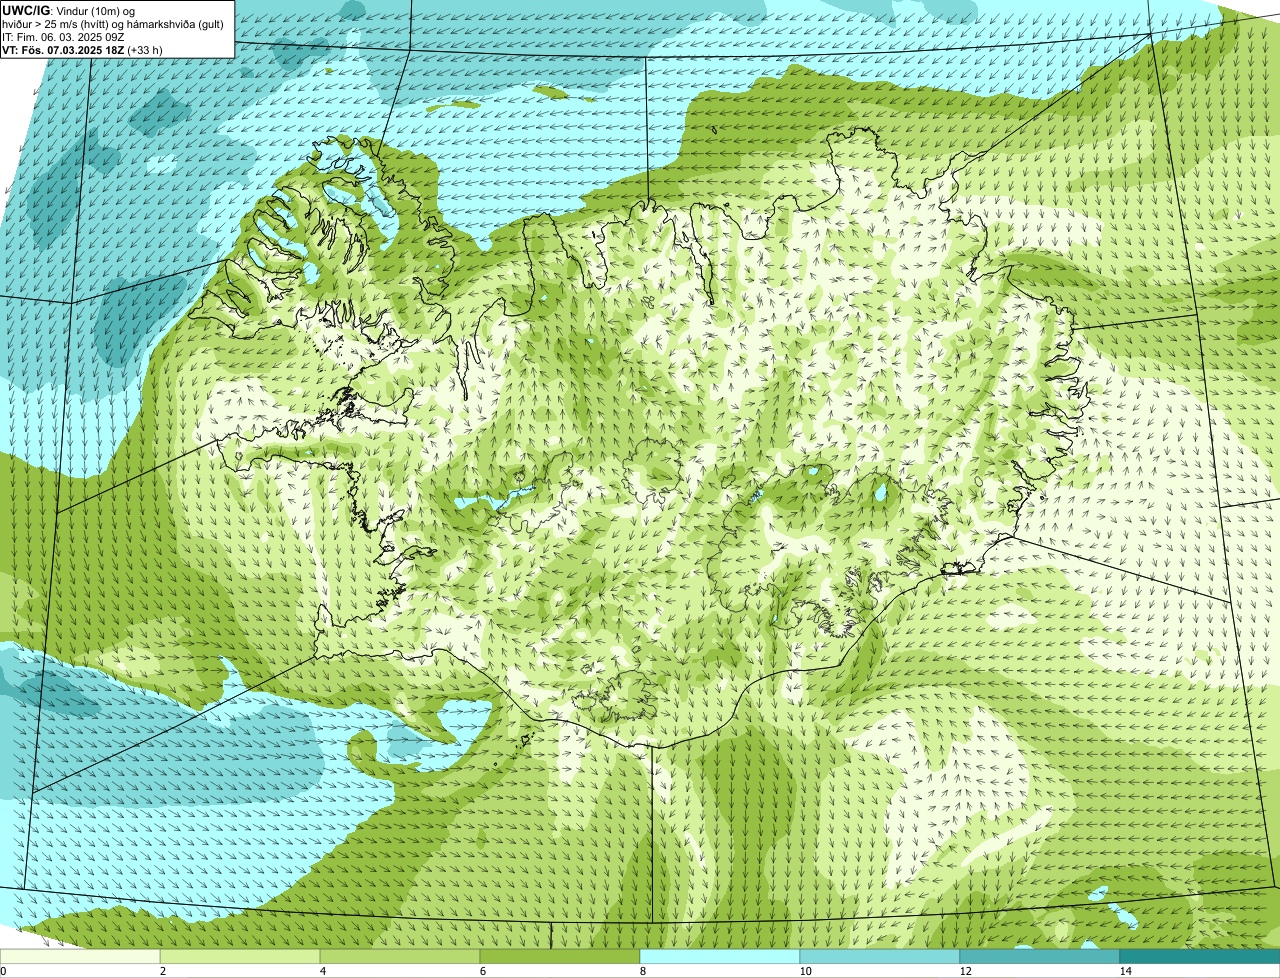The height and width of the screenshot is (978, 1280).
Task: Select the 12–14 m/s teal legend swatch
Action: (1040, 956)
